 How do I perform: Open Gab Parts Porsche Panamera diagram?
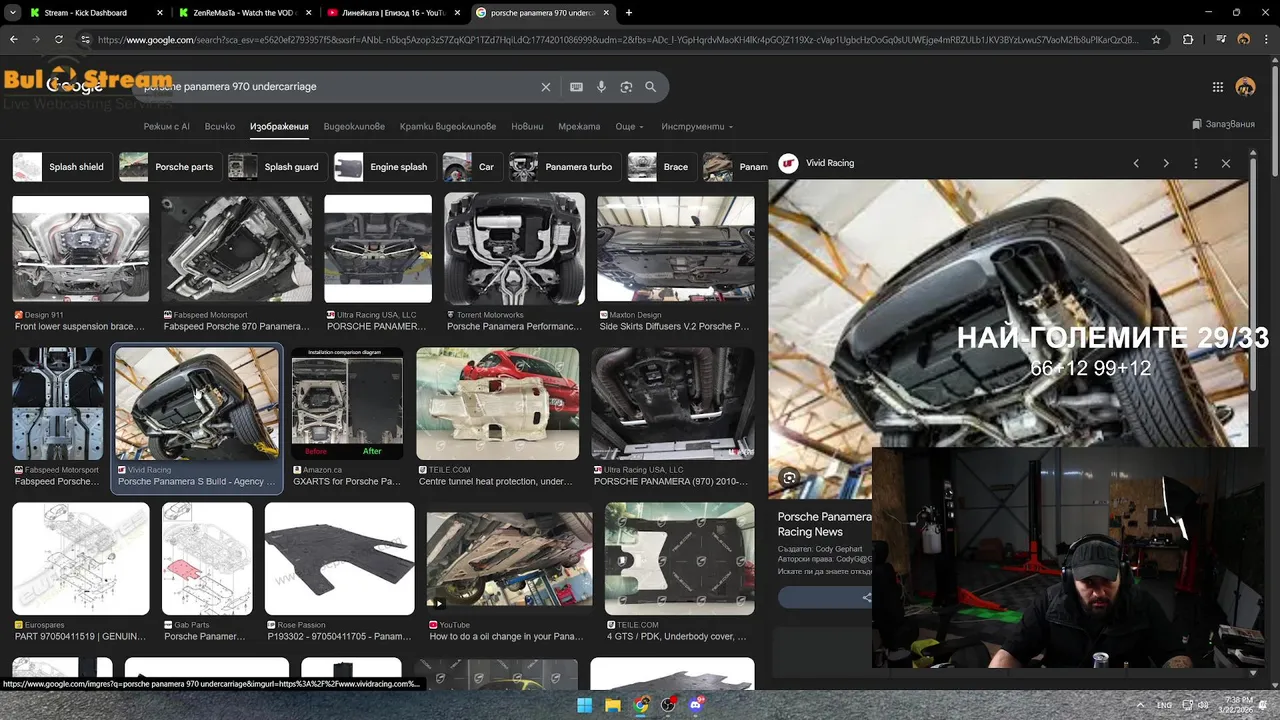click(207, 559)
